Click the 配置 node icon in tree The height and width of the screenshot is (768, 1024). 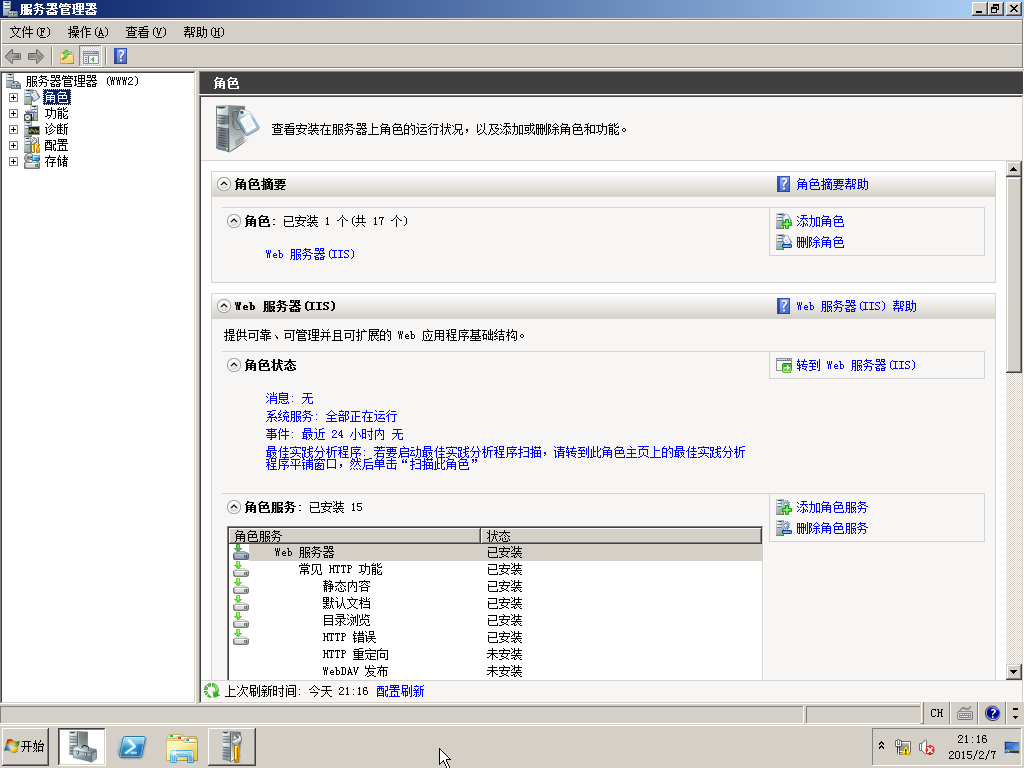click(x=31, y=145)
